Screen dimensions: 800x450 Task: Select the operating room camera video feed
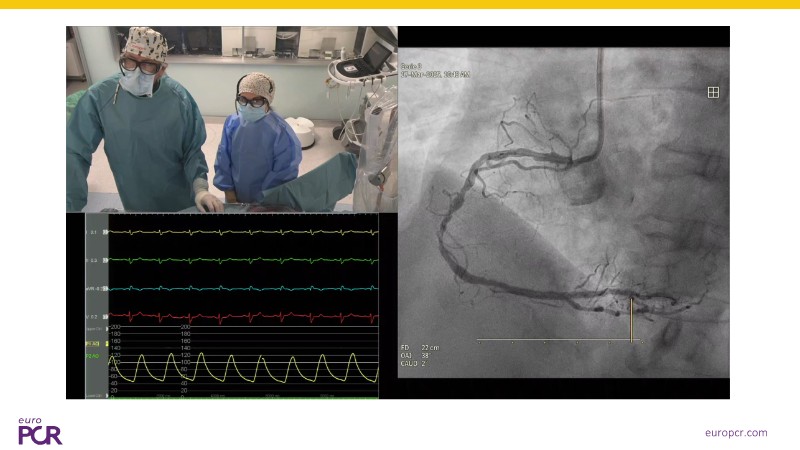tap(231, 119)
